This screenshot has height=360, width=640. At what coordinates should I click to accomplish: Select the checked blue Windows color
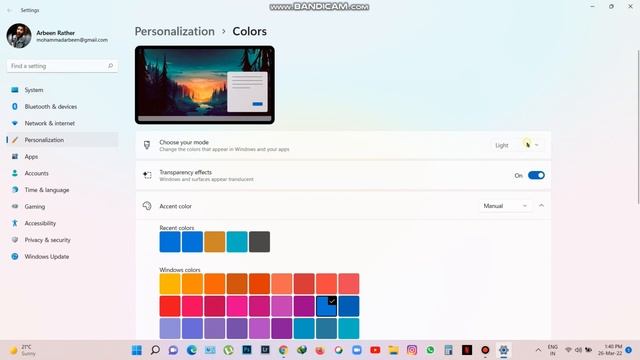[327, 306]
